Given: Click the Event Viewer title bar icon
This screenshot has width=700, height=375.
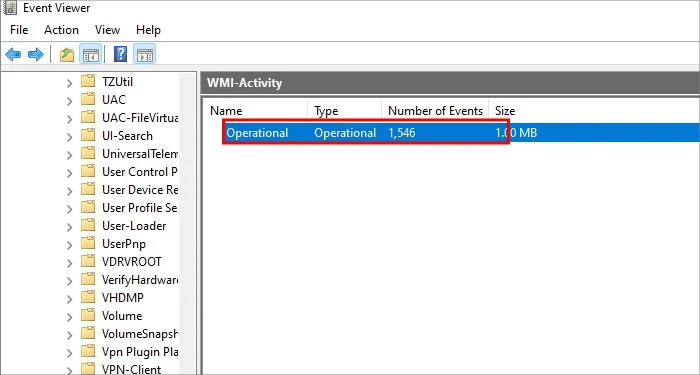Looking at the screenshot, I should 10,8.
